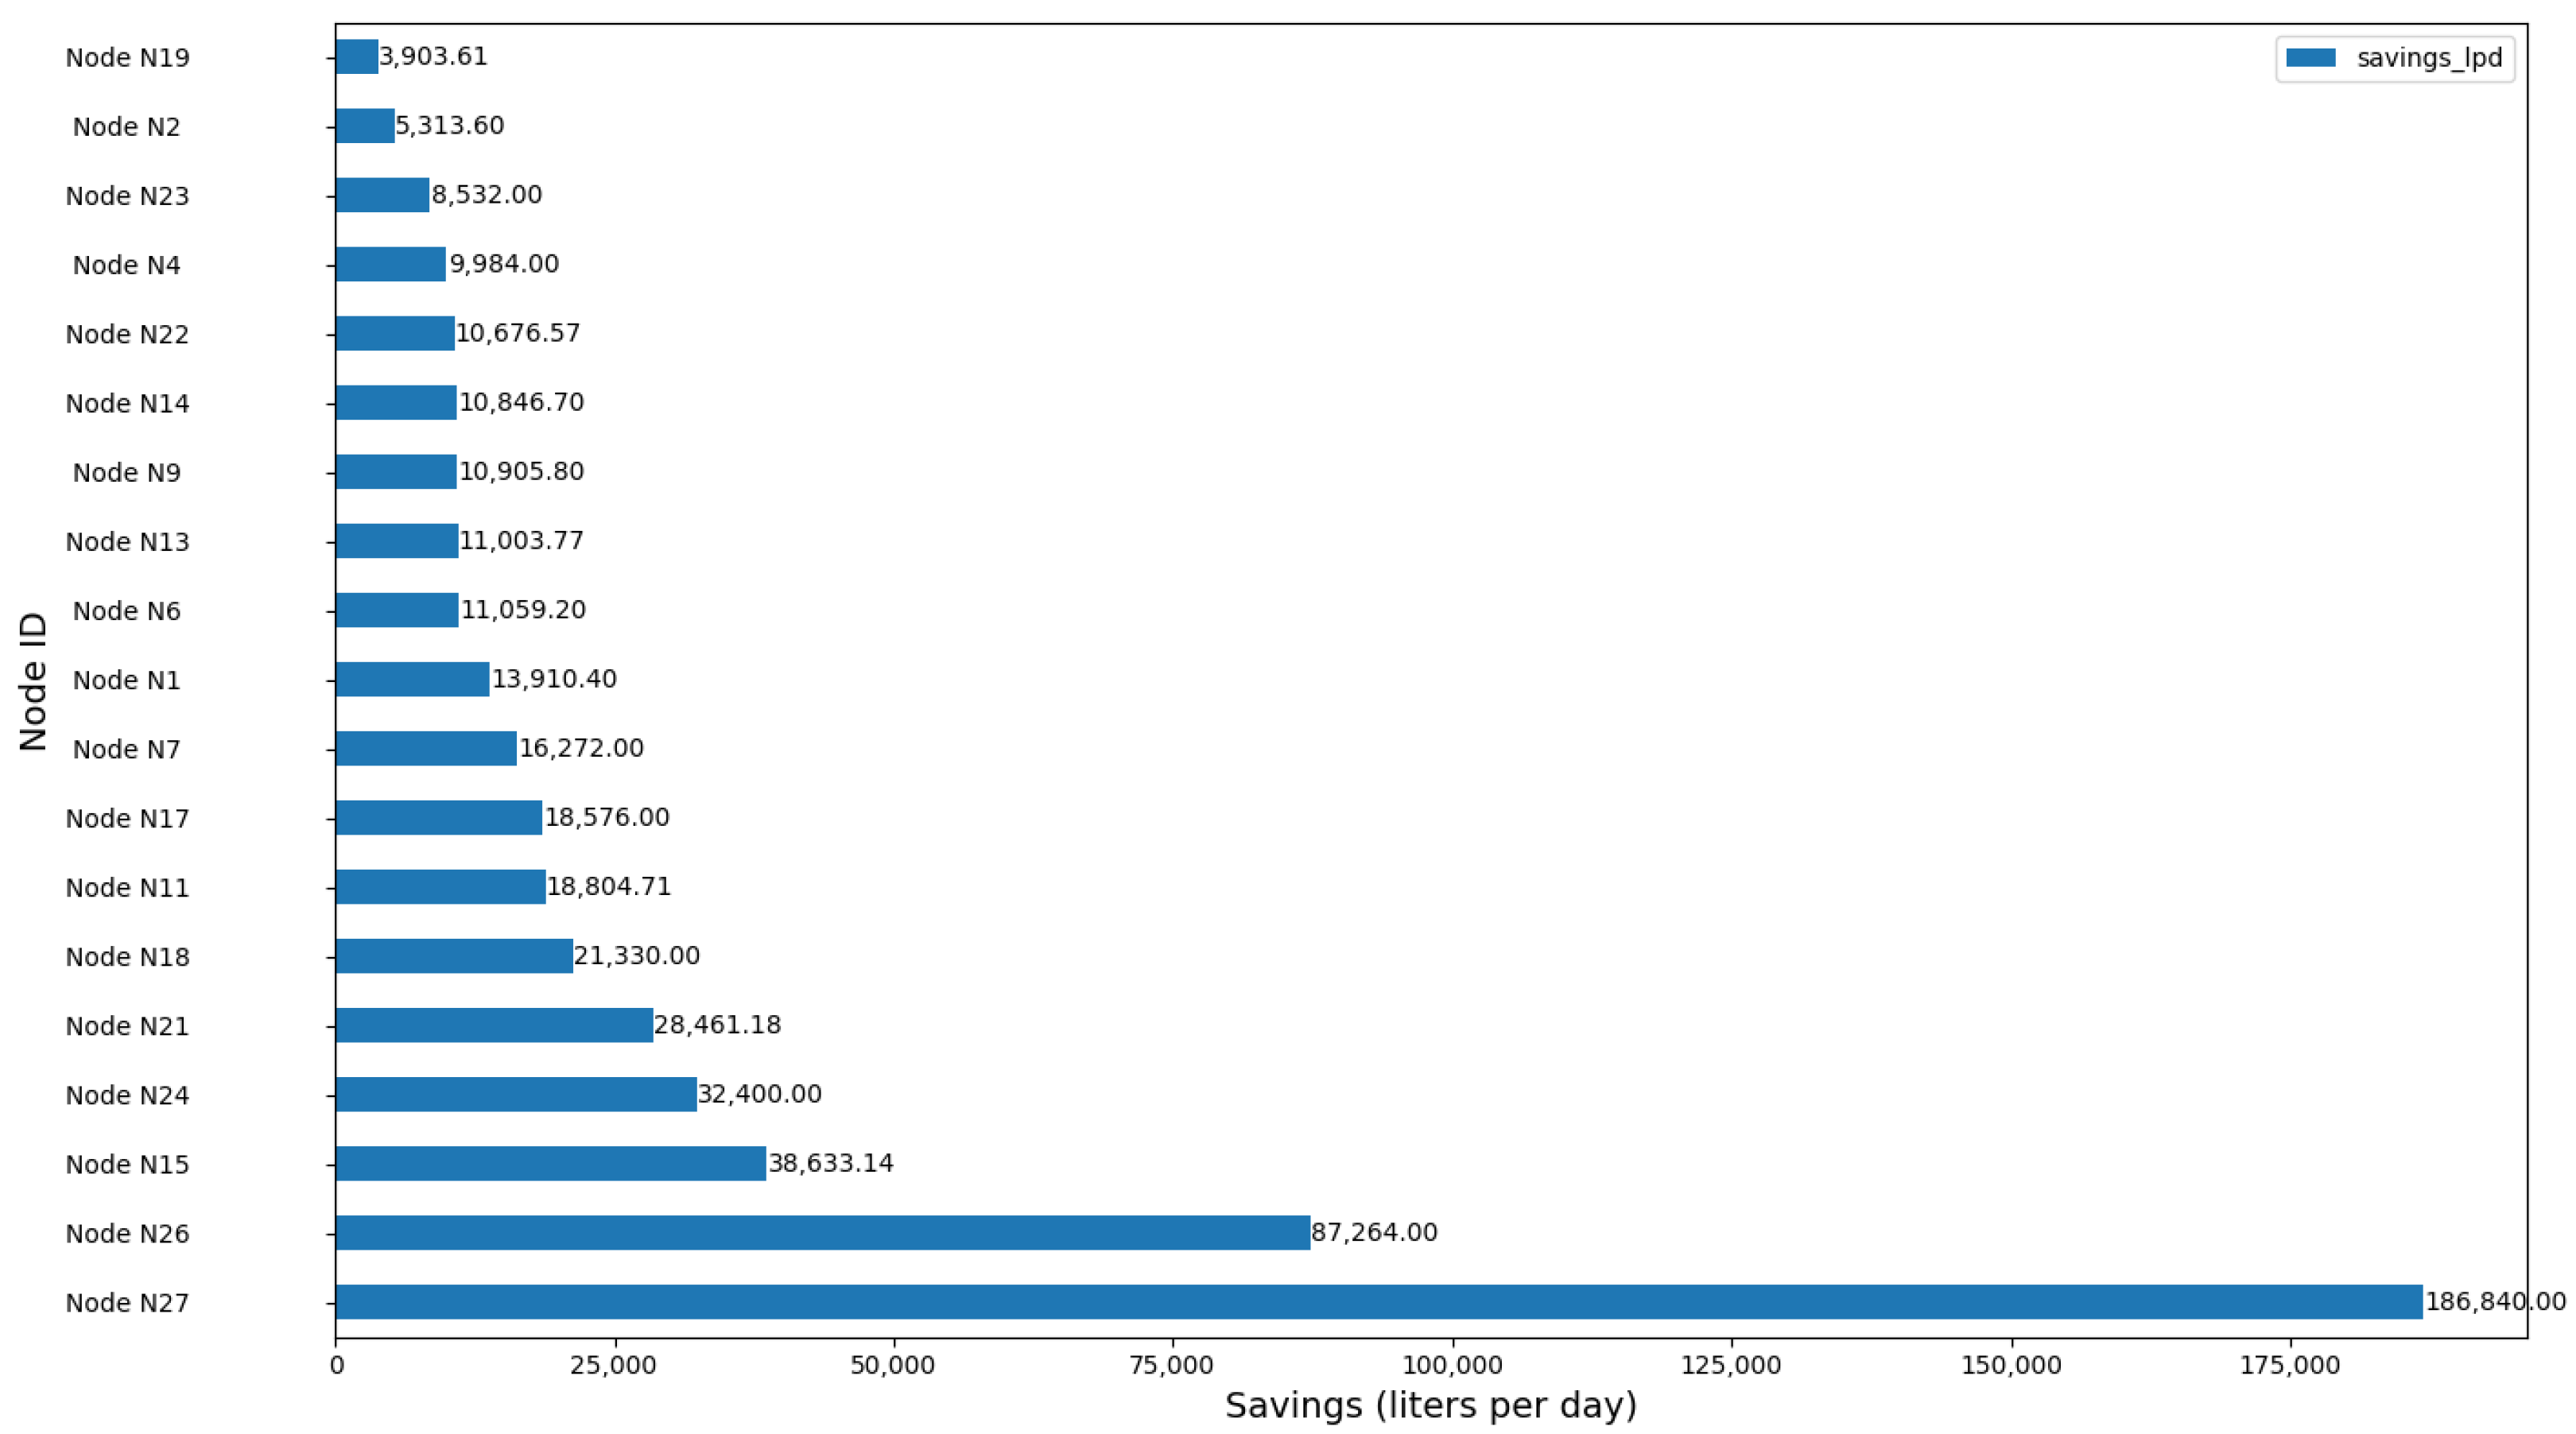Select the Node N18 bar
2576x1434 pixels.
point(454,956)
